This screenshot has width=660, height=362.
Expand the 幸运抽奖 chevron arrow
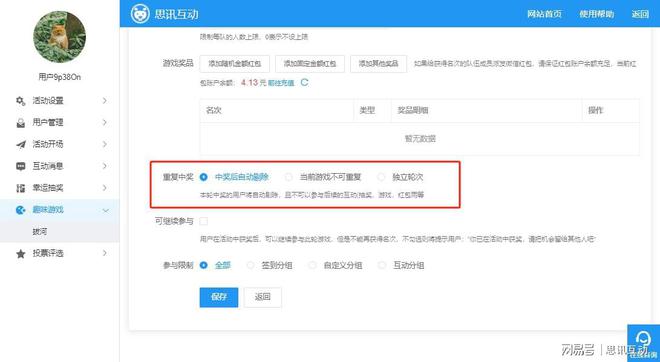pyautogui.click(x=105, y=188)
